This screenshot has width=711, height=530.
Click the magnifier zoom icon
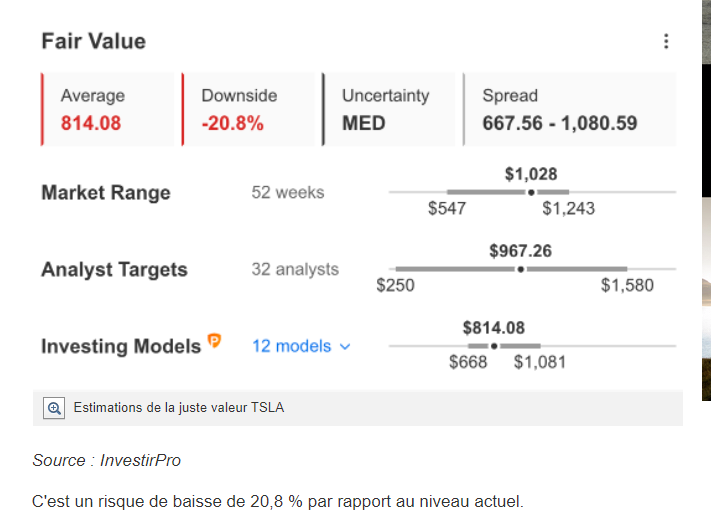[x=54, y=408]
